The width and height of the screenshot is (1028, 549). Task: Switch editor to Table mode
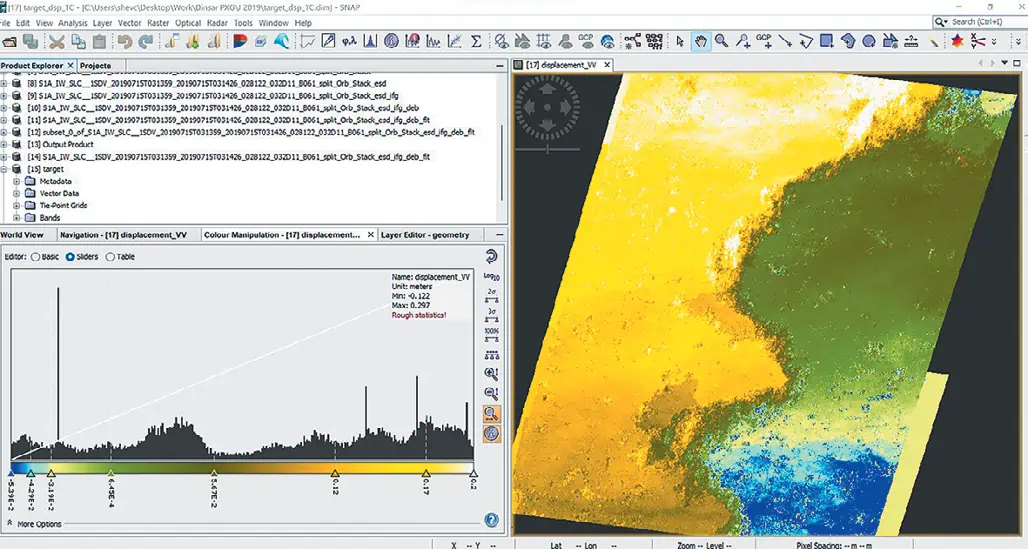(x=110, y=257)
